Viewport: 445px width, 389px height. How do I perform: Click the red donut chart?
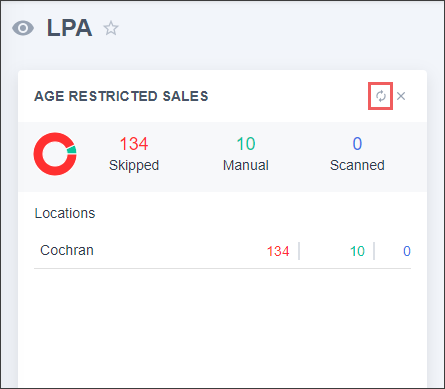coord(55,154)
